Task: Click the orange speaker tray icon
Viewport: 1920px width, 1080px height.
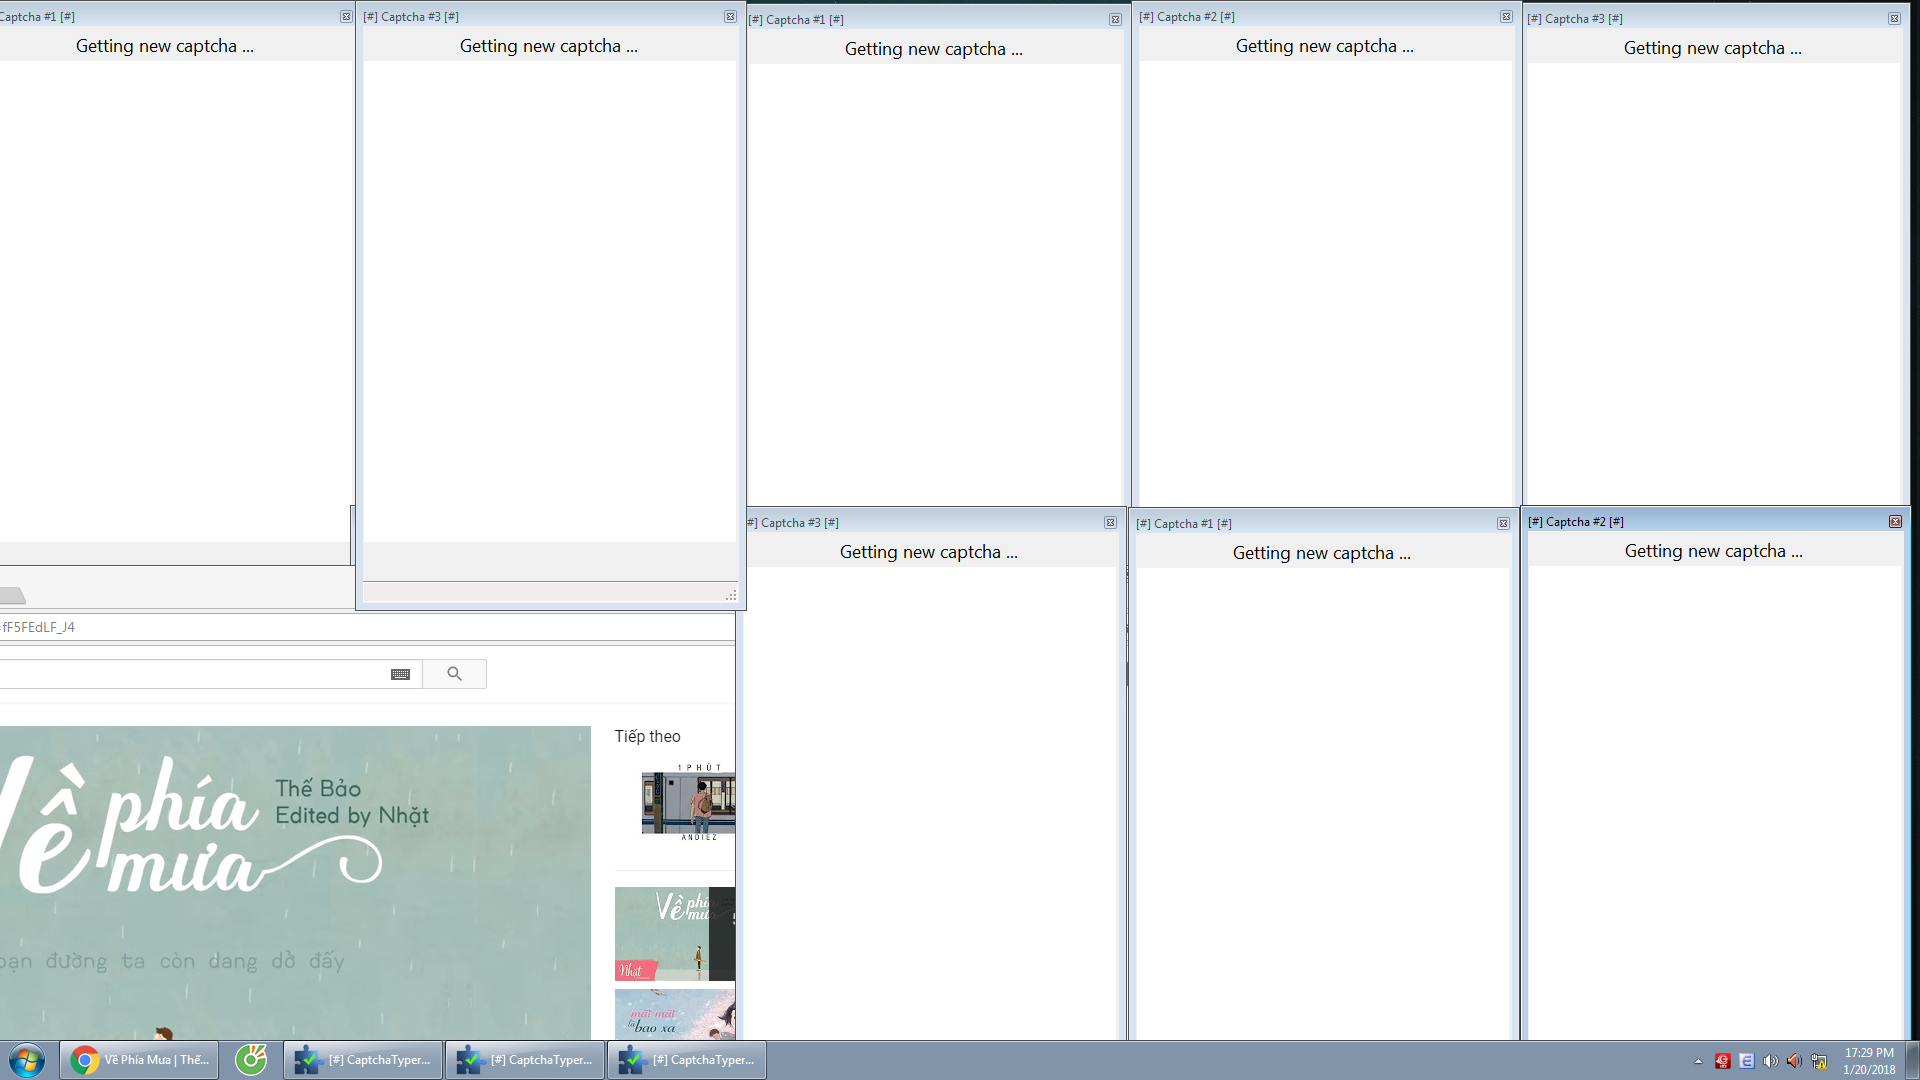Action: pyautogui.click(x=1794, y=1061)
